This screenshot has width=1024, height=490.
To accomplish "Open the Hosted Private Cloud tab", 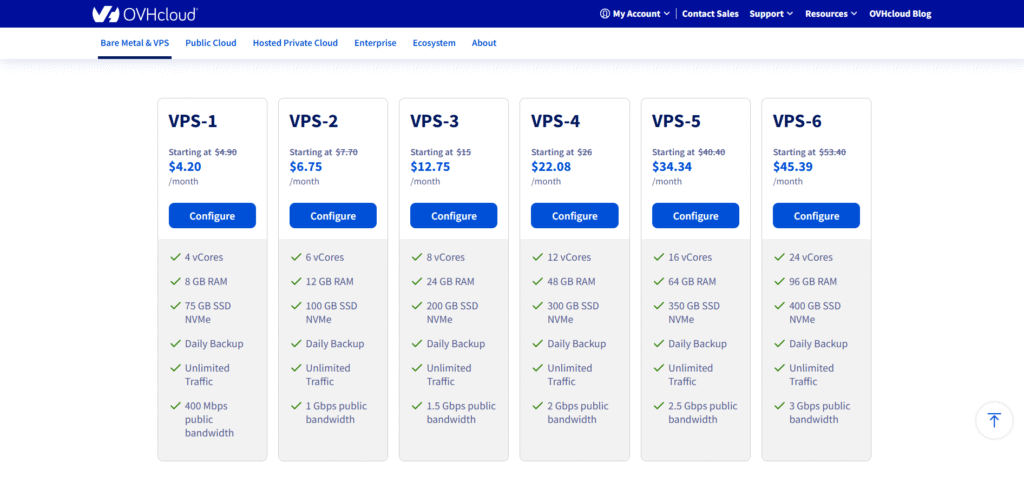I will (295, 43).
